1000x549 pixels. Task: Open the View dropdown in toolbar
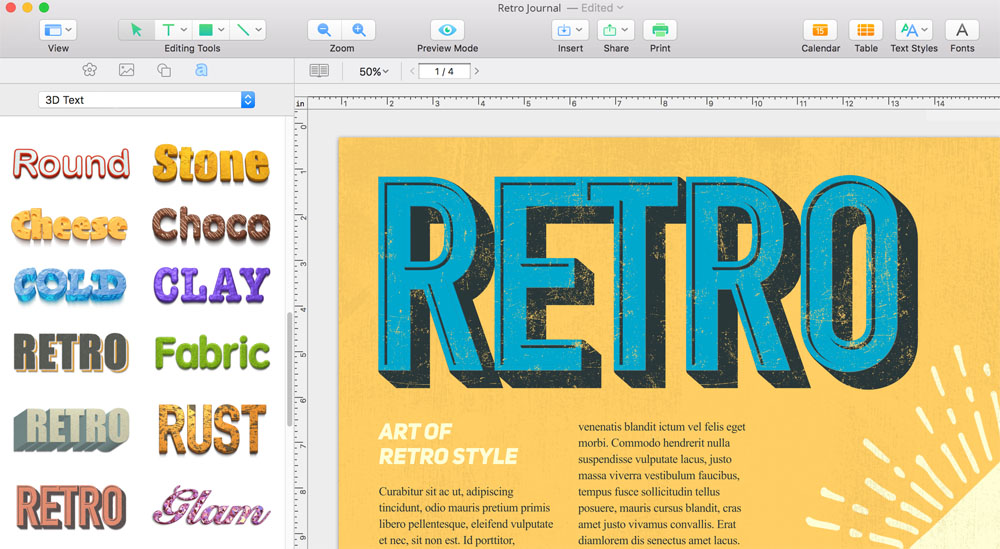[x=58, y=30]
